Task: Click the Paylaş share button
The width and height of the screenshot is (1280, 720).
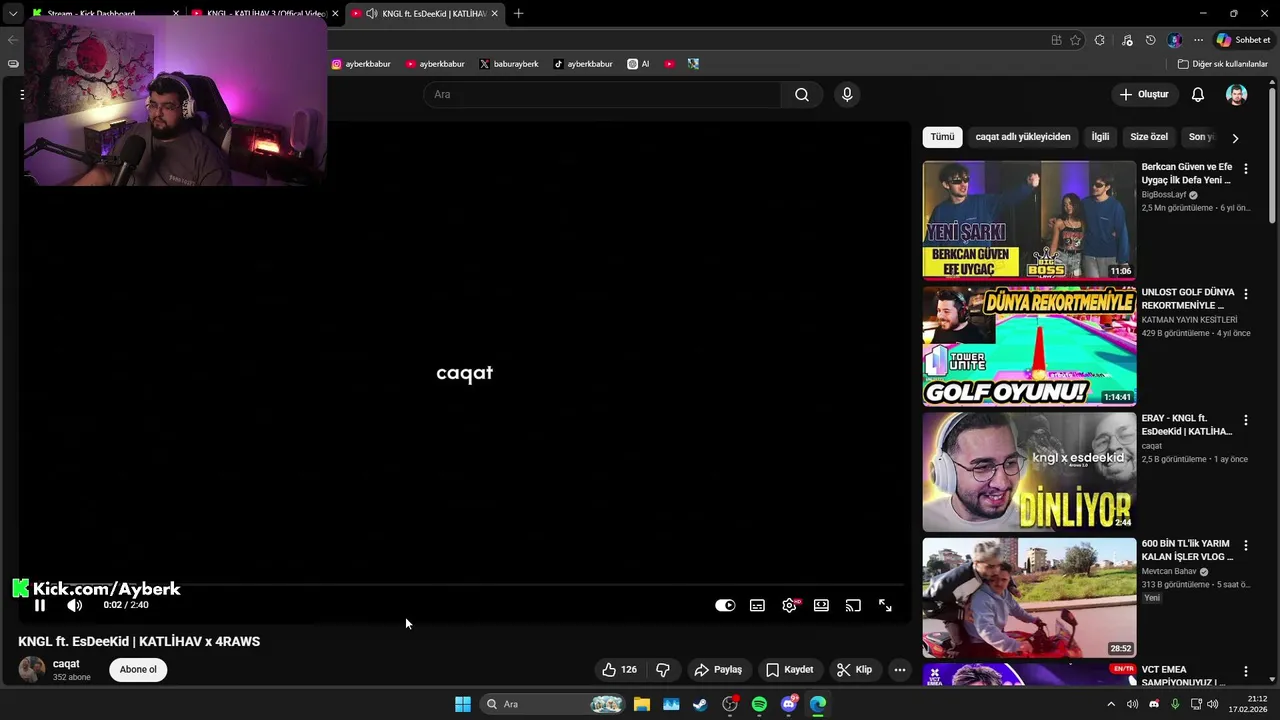Action: click(x=718, y=670)
